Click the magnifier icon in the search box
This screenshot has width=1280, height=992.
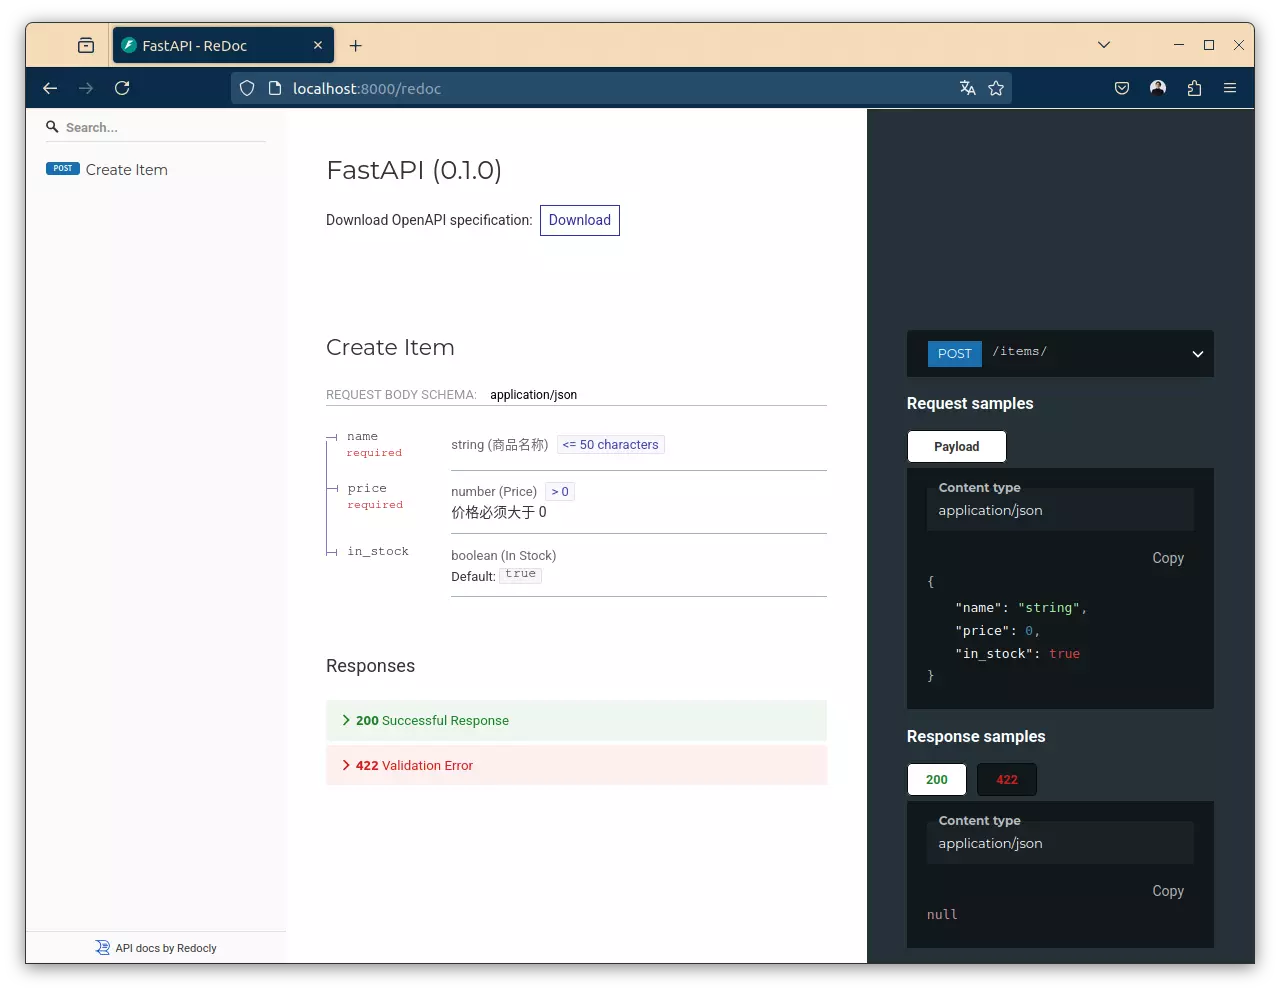pyautogui.click(x=52, y=127)
